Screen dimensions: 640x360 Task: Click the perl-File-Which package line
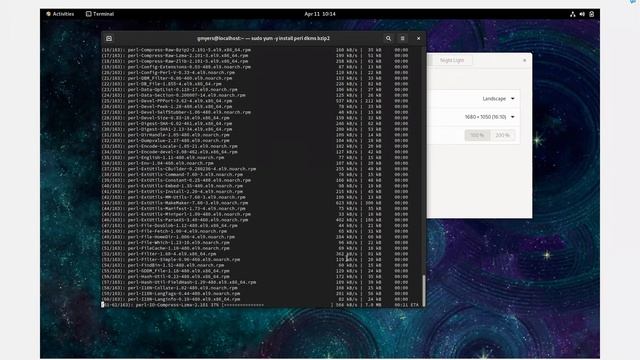pos(255,242)
